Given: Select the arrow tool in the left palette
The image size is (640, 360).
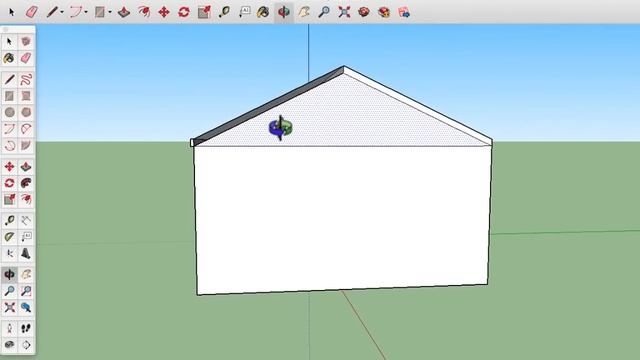Looking at the screenshot, I should [10, 41].
